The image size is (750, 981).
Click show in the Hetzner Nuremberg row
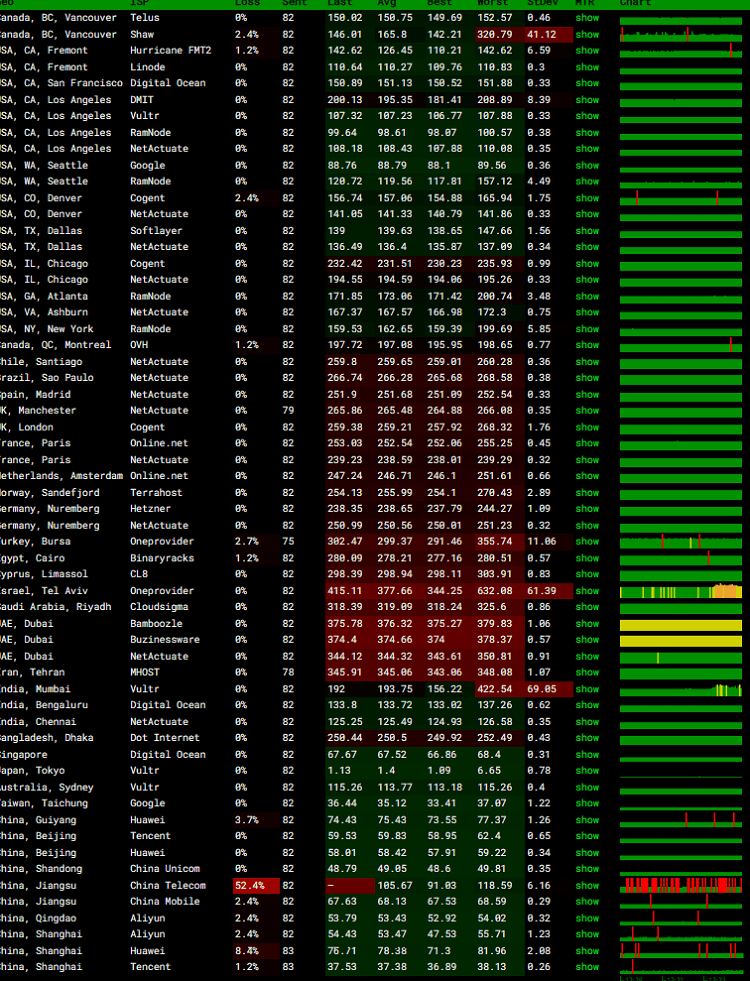coord(587,509)
